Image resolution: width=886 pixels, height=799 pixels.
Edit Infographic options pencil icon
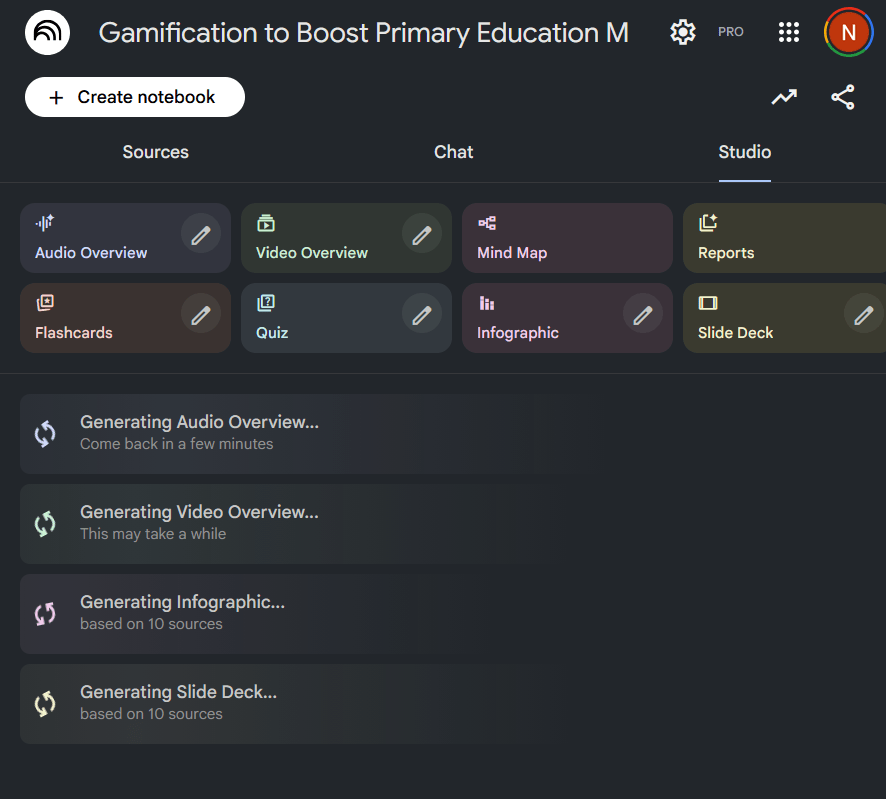pyautogui.click(x=643, y=315)
